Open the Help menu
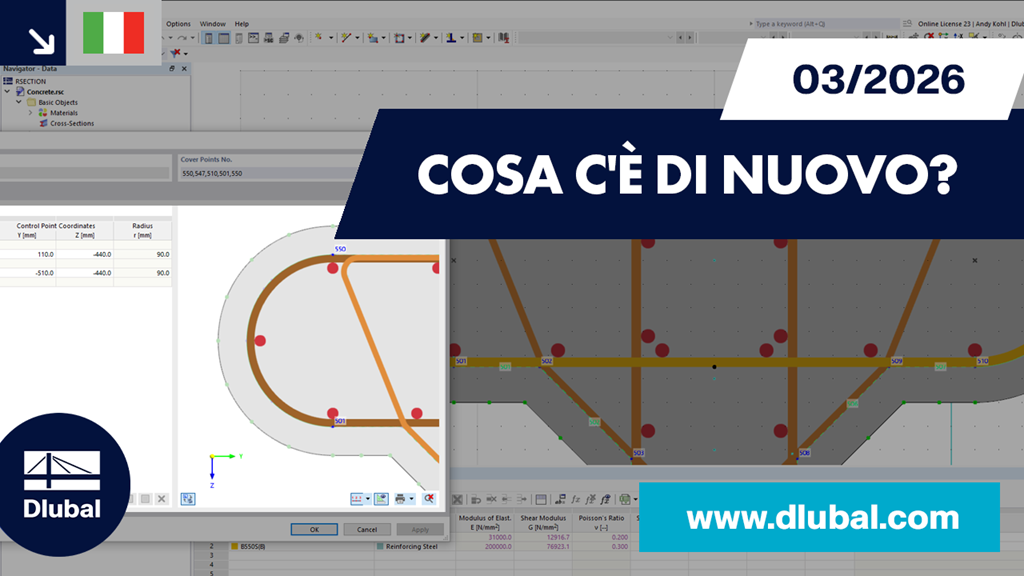The height and width of the screenshot is (576, 1024). pyautogui.click(x=242, y=24)
